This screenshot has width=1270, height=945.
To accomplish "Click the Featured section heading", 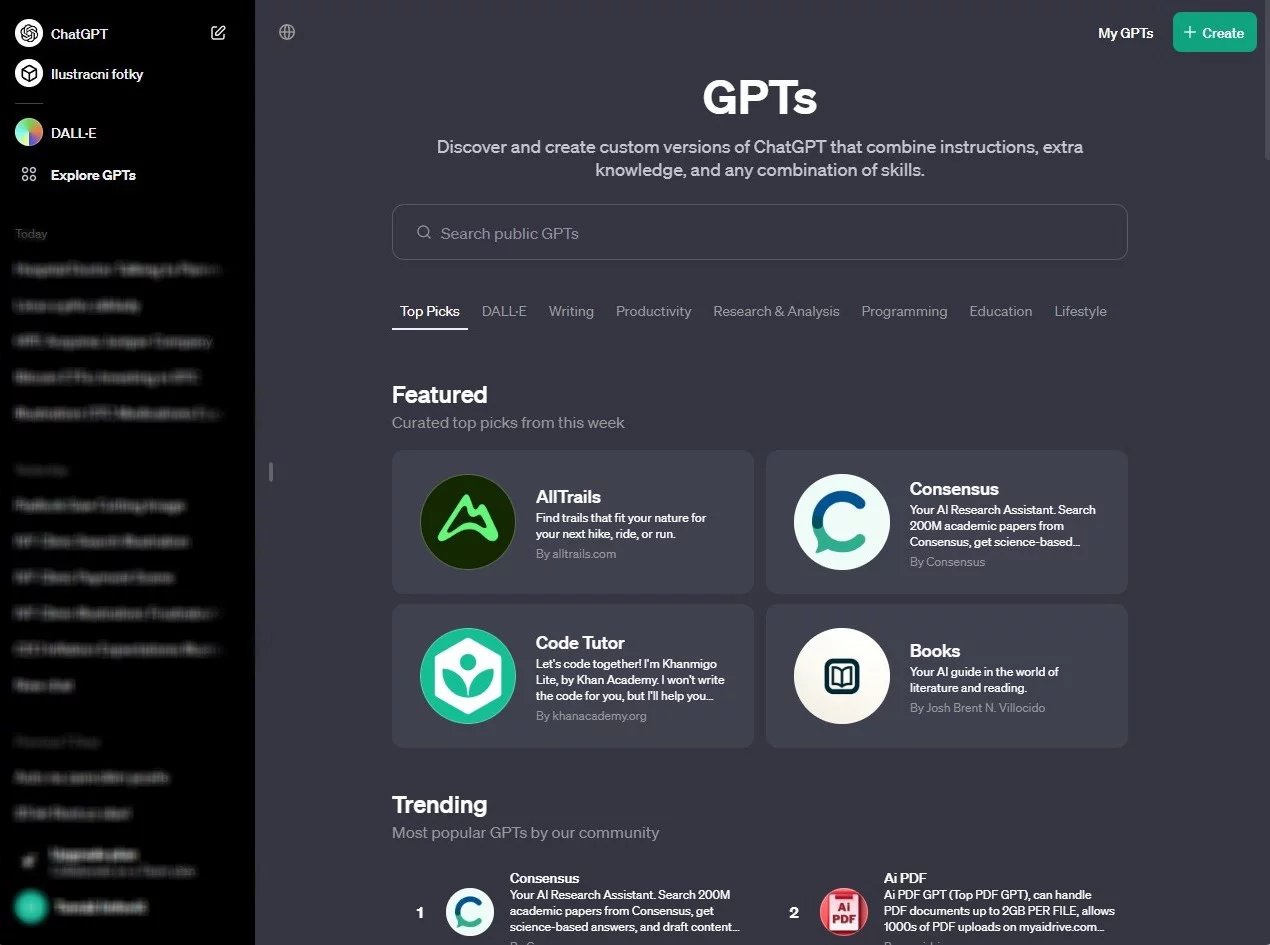I will (440, 394).
